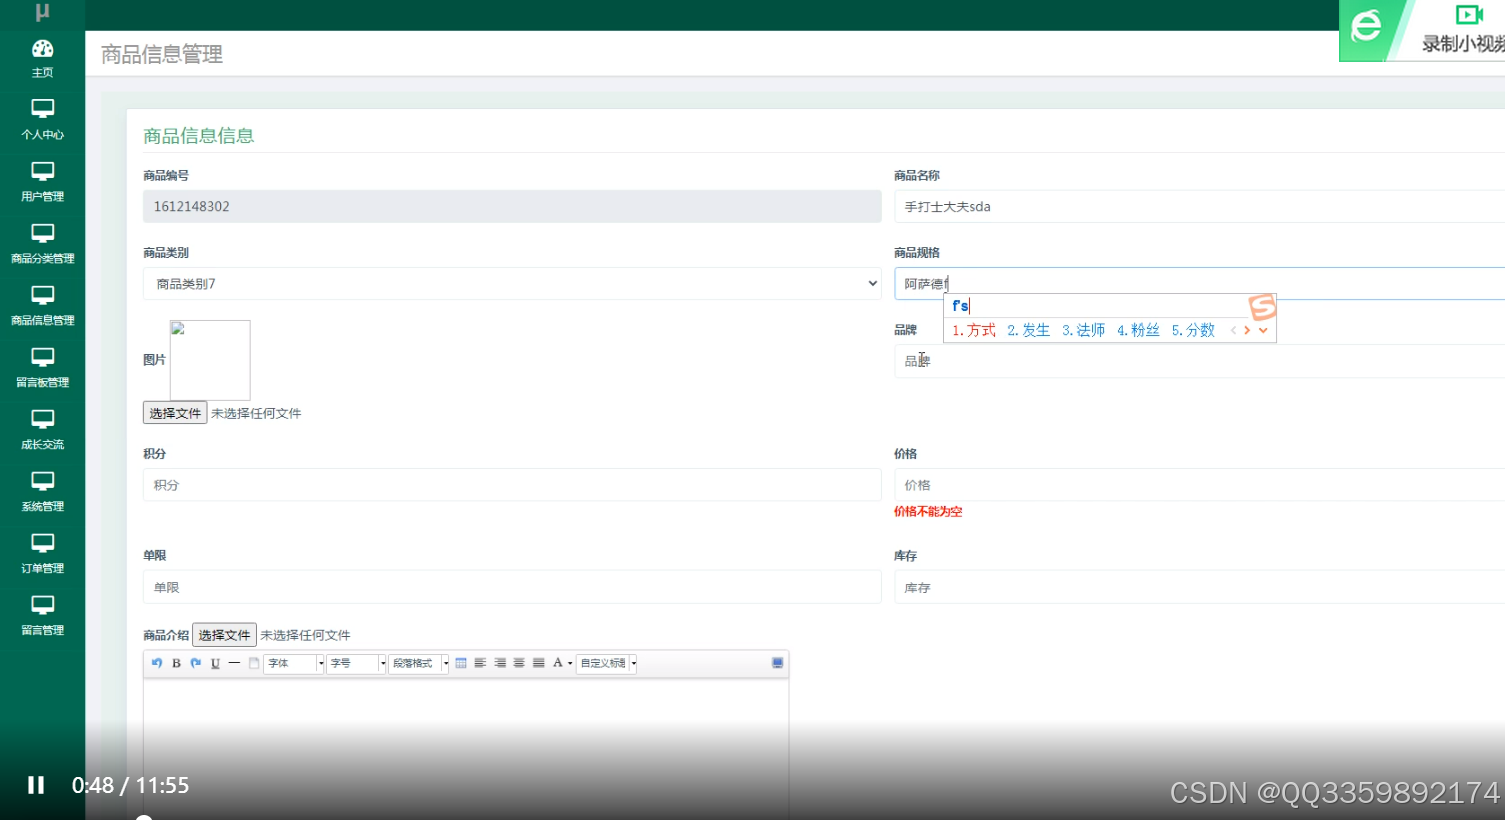Screen dimensions: 1505x820
Task: Expand IME candidate list down arrow
Action: click(x=1263, y=330)
